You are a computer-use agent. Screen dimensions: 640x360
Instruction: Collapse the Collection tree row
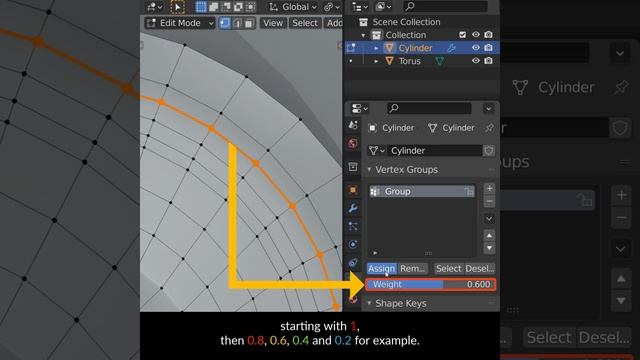363,35
